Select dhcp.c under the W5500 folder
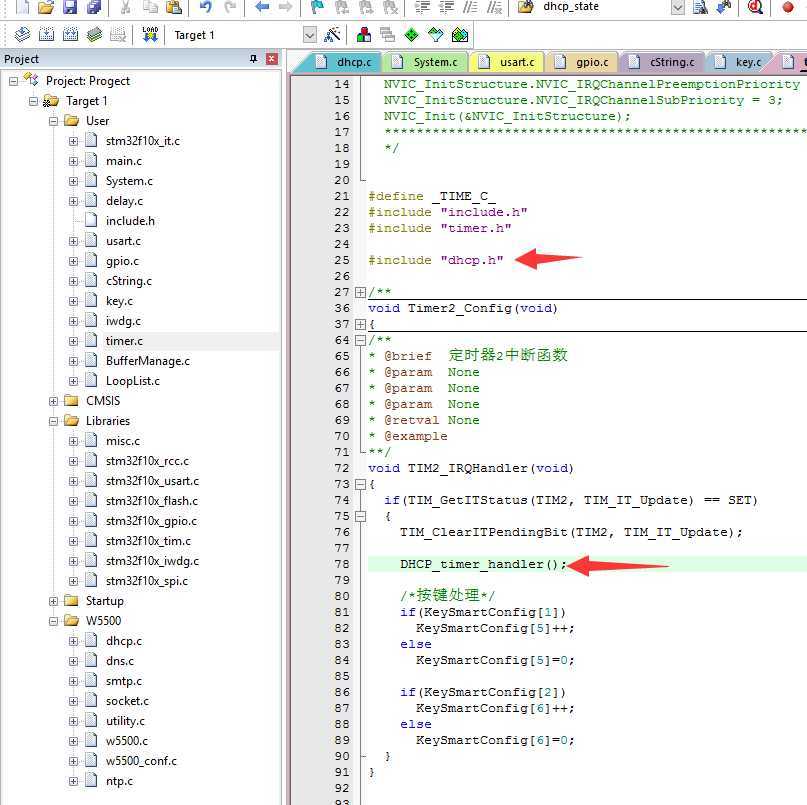 pyautogui.click(x=124, y=641)
